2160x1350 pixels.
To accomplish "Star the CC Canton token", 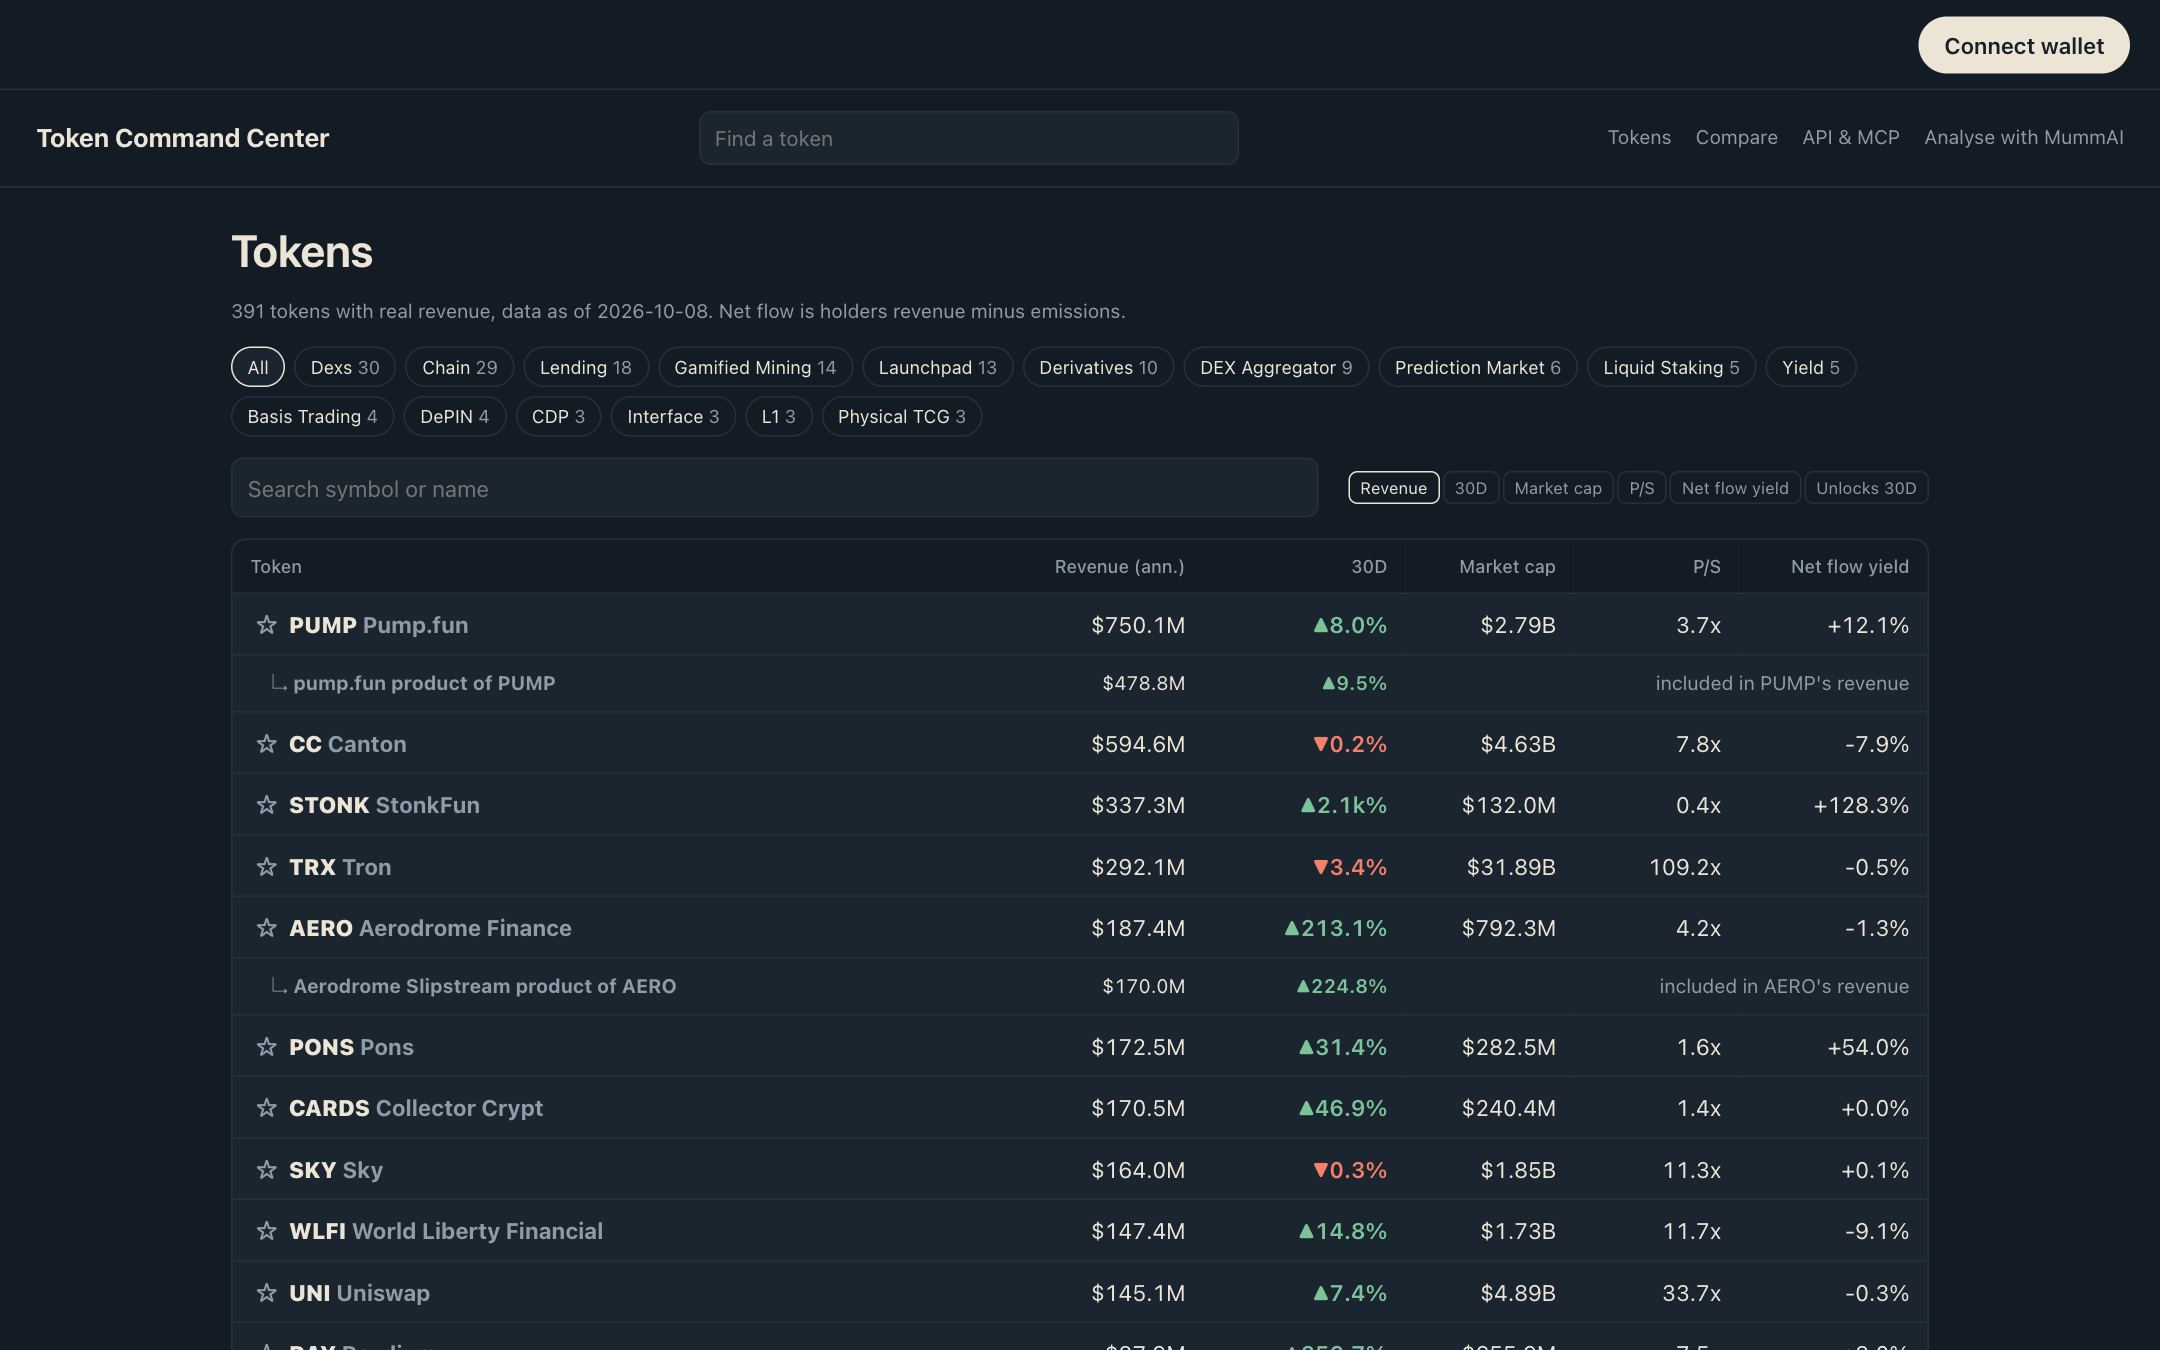I will [x=266, y=744].
